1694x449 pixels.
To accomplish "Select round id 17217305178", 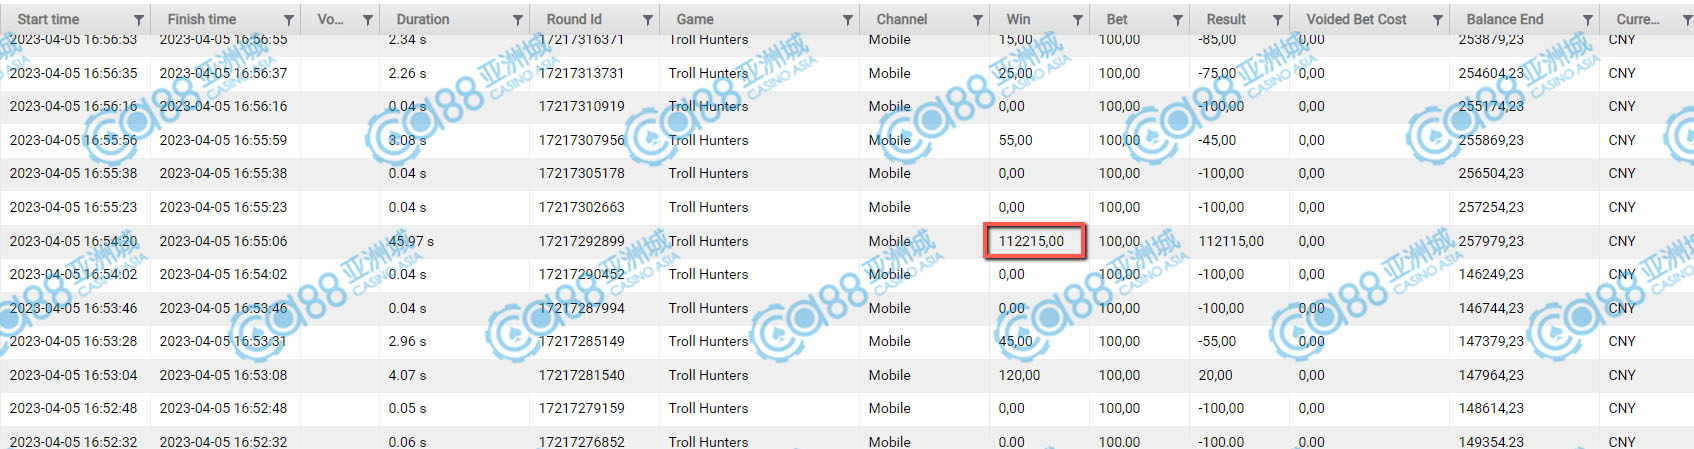I will (x=581, y=173).
